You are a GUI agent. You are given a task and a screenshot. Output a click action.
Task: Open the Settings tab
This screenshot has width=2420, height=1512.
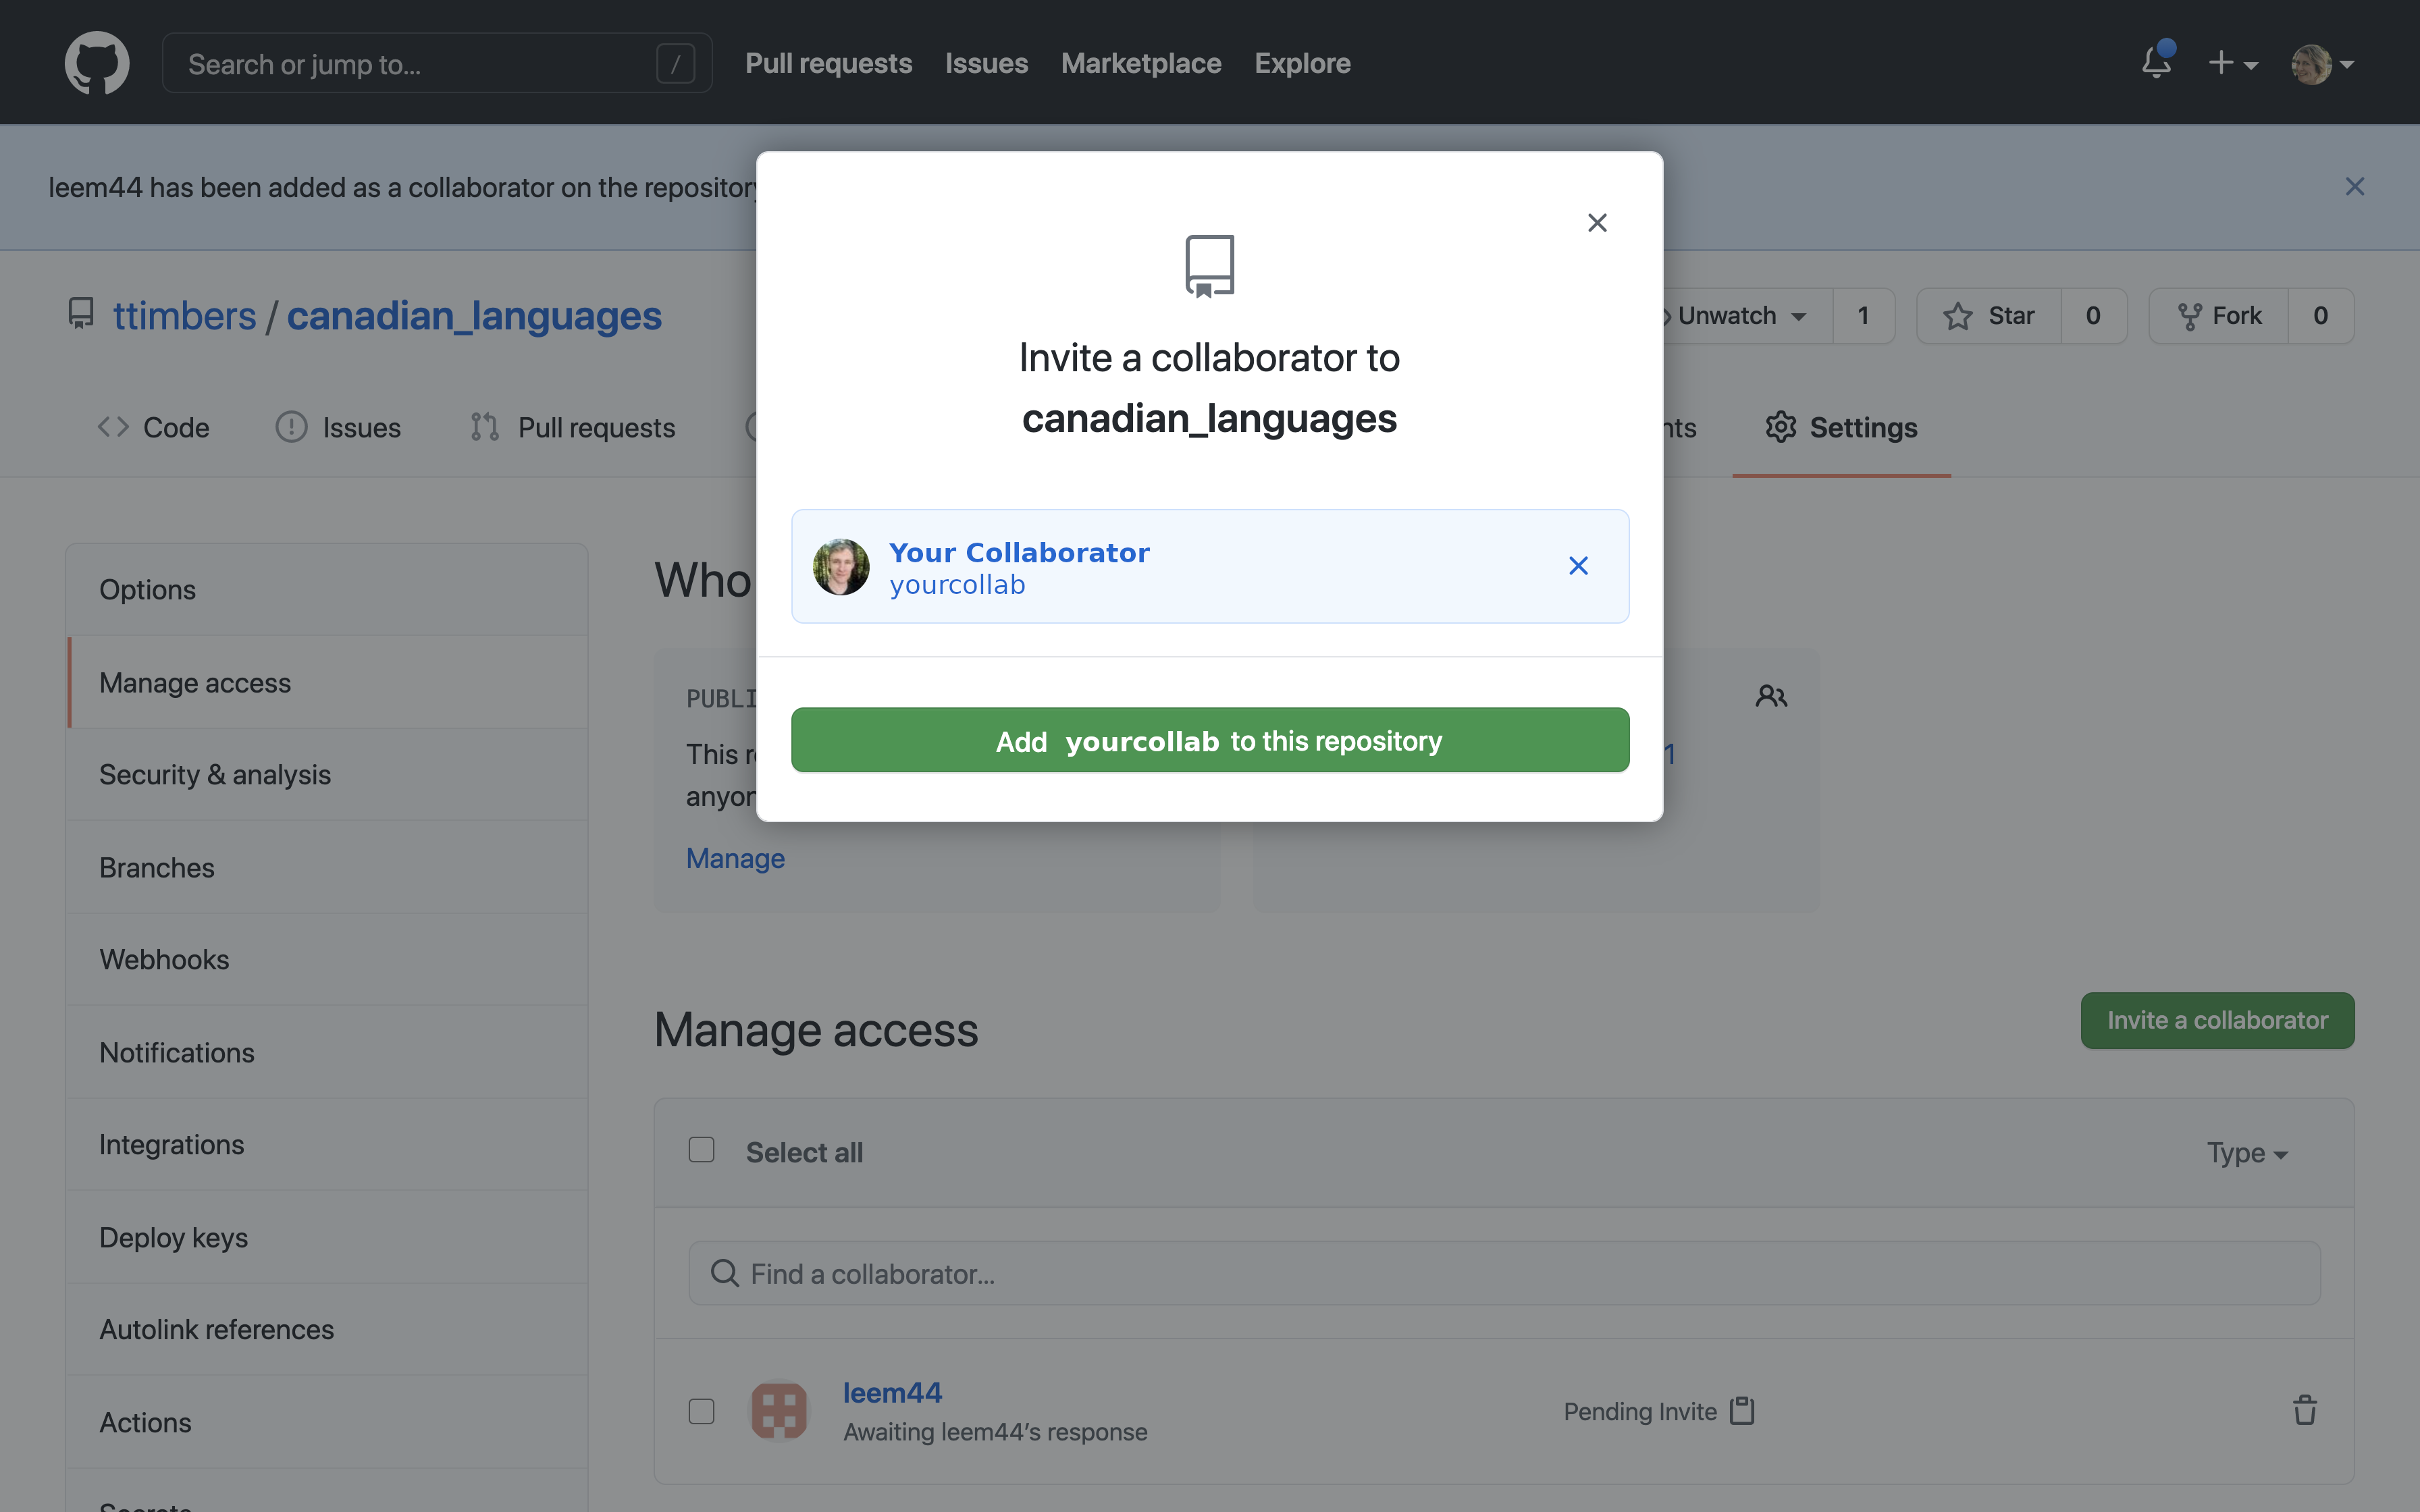tap(1841, 427)
